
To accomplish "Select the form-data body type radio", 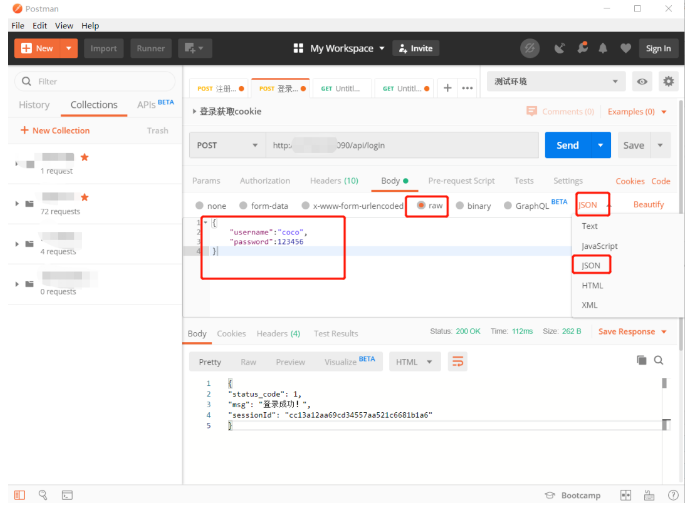I will click(243, 206).
